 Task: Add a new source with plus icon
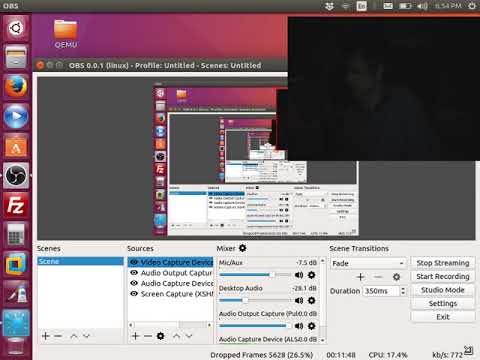pyautogui.click(x=135, y=336)
